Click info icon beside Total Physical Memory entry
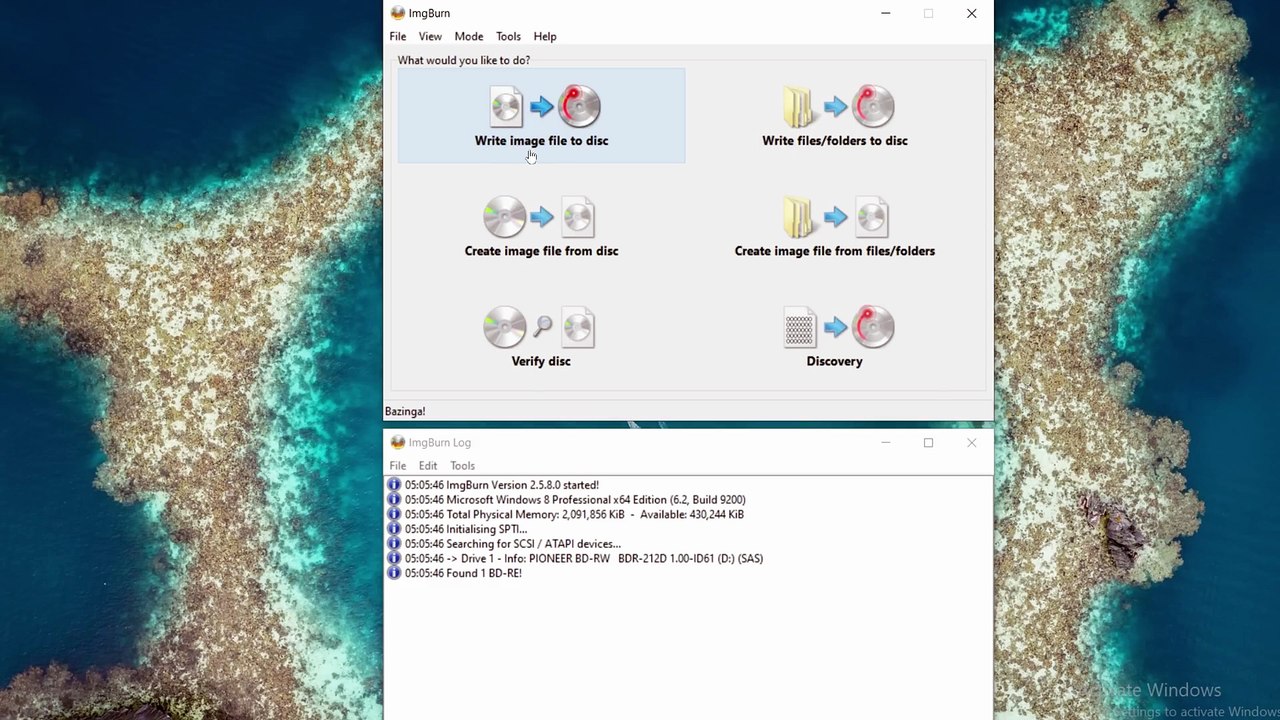Viewport: 1280px width, 720px height. [x=394, y=514]
